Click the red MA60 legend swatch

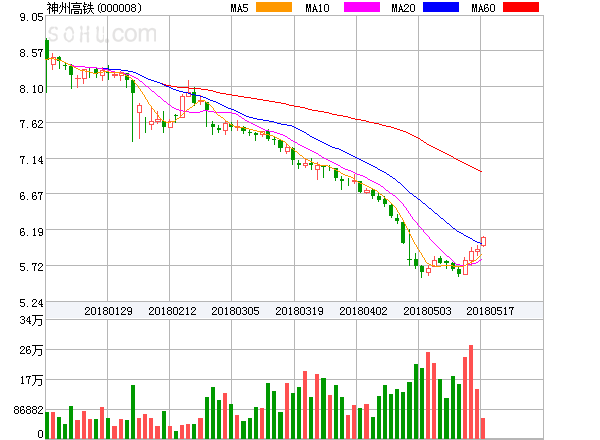coord(521,7)
